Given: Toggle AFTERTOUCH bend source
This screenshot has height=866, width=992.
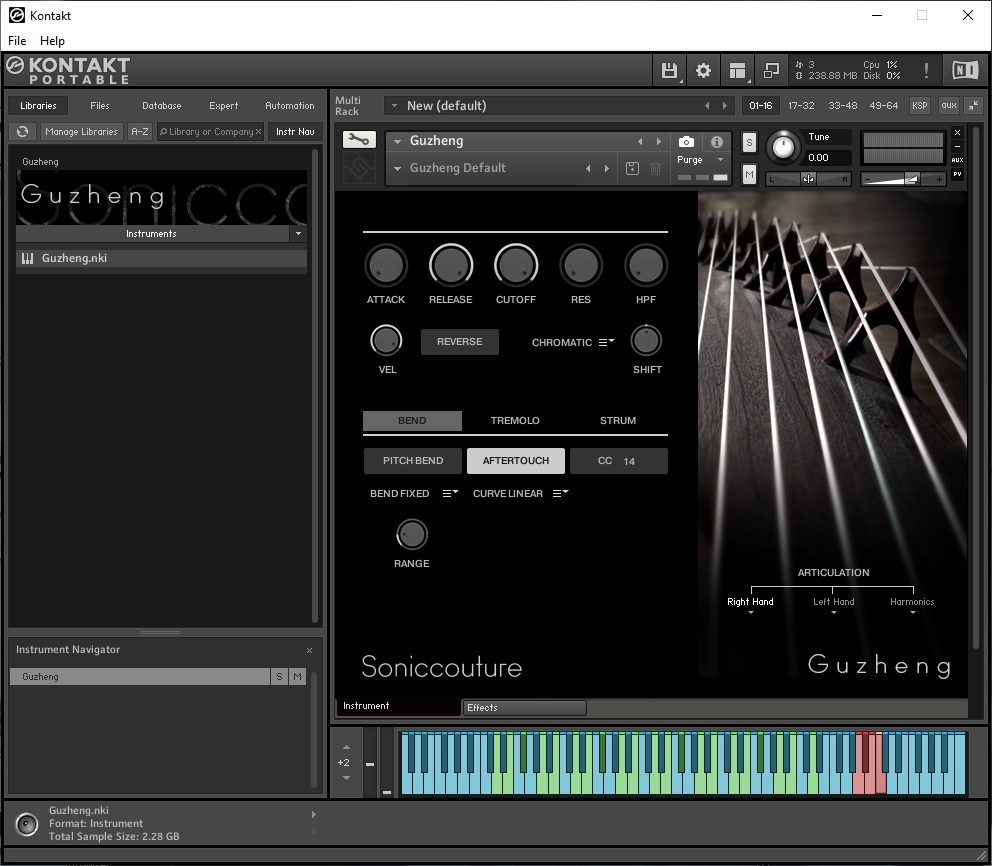Looking at the screenshot, I should tap(516, 461).
